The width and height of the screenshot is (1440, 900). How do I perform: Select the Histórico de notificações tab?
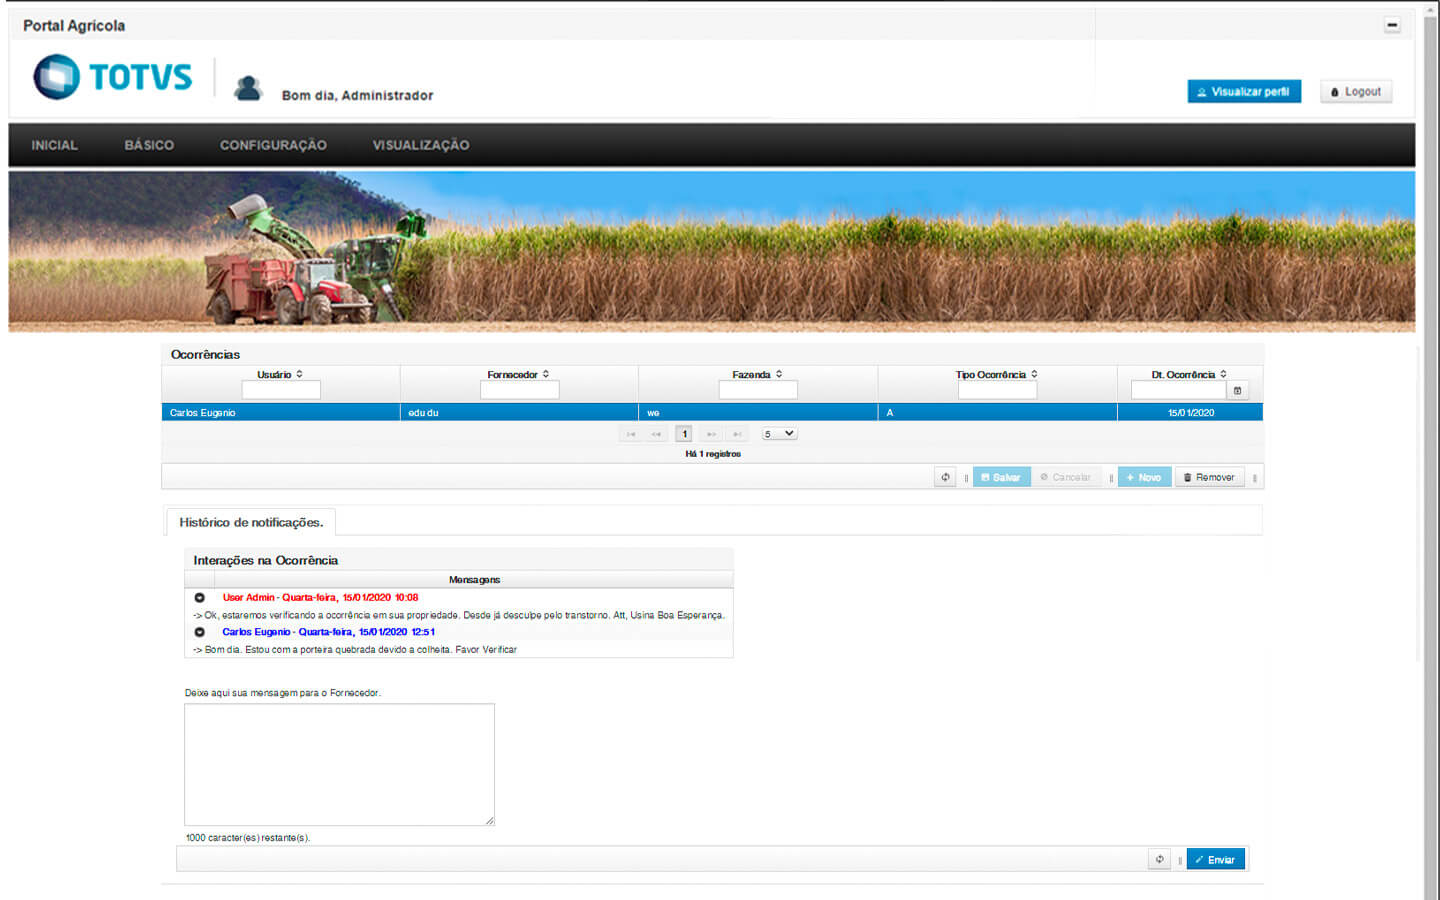[251, 522]
